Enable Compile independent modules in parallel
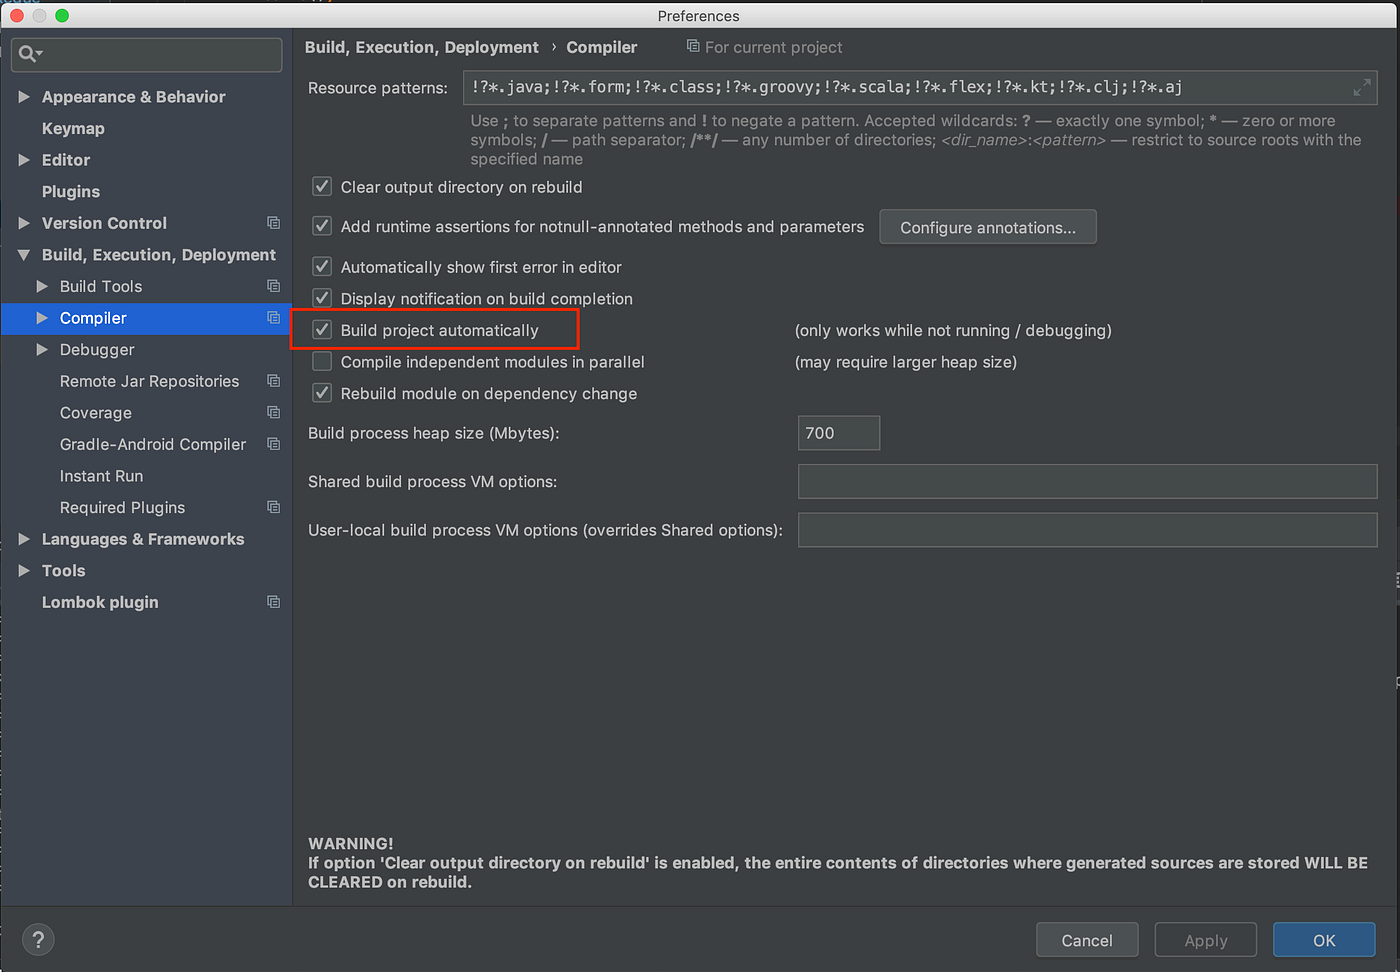 point(321,361)
